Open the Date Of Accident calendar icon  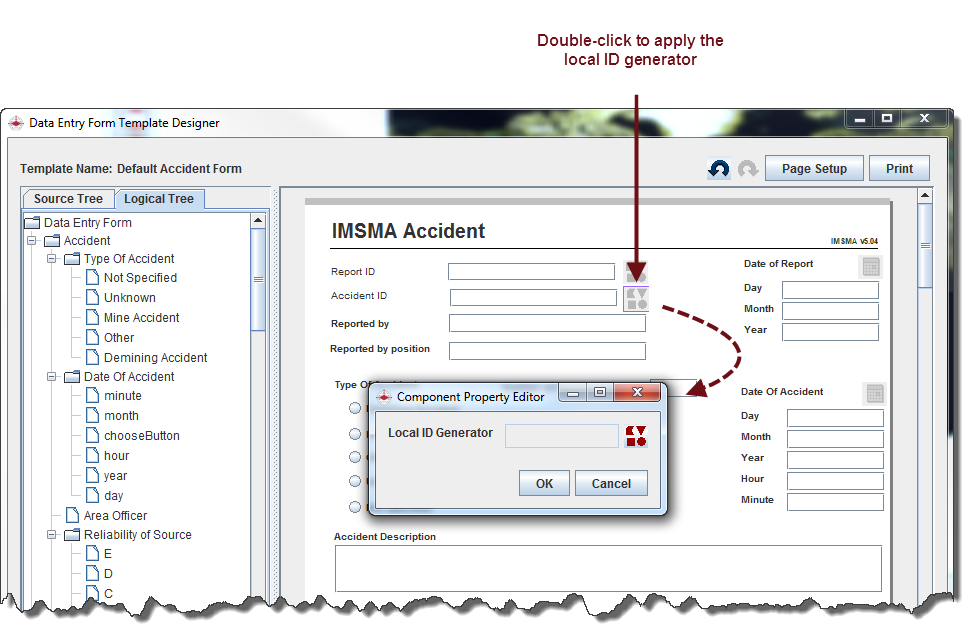(x=874, y=394)
